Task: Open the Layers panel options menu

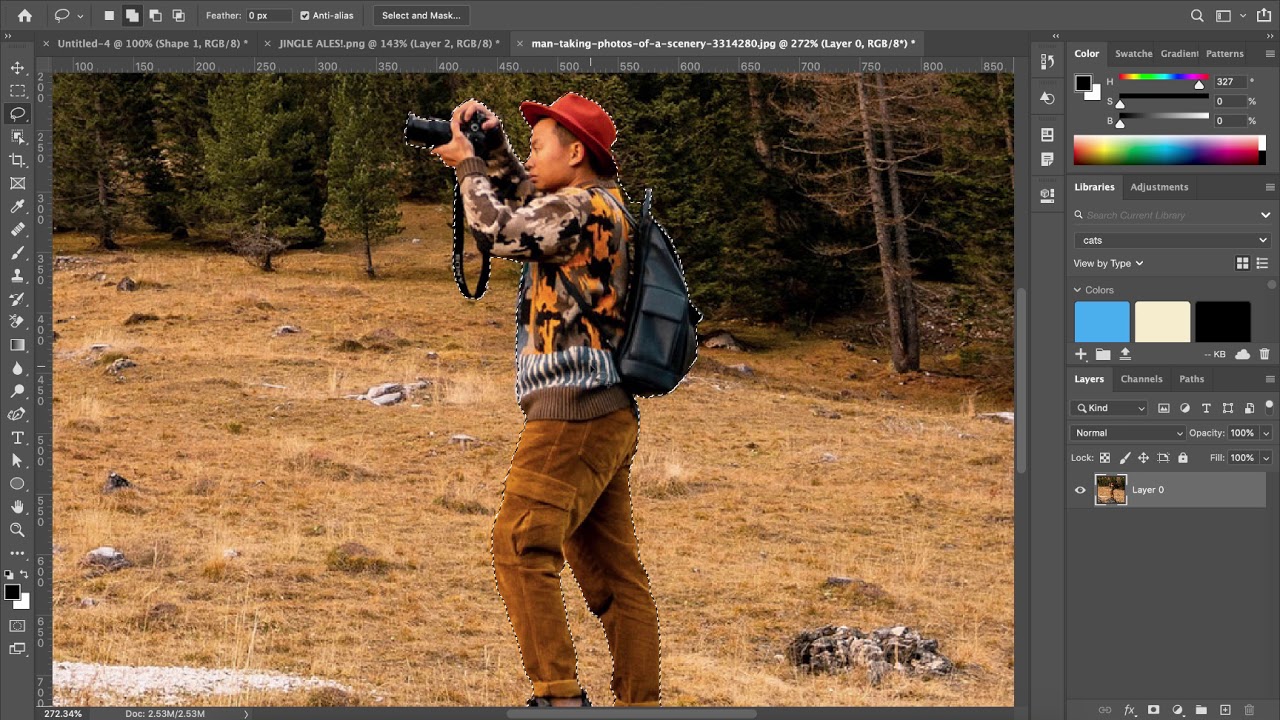Action: coord(1270,379)
